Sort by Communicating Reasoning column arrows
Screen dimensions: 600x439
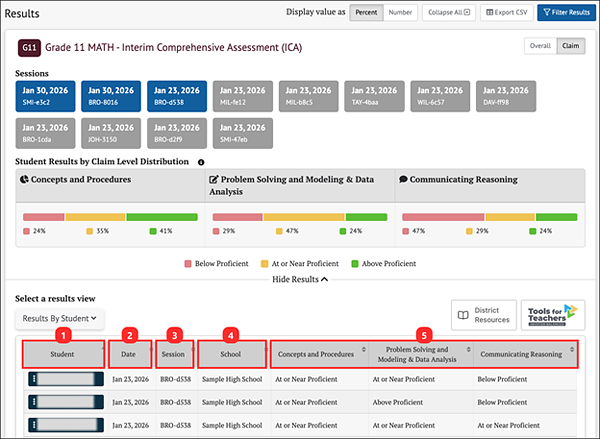tap(572, 349)
